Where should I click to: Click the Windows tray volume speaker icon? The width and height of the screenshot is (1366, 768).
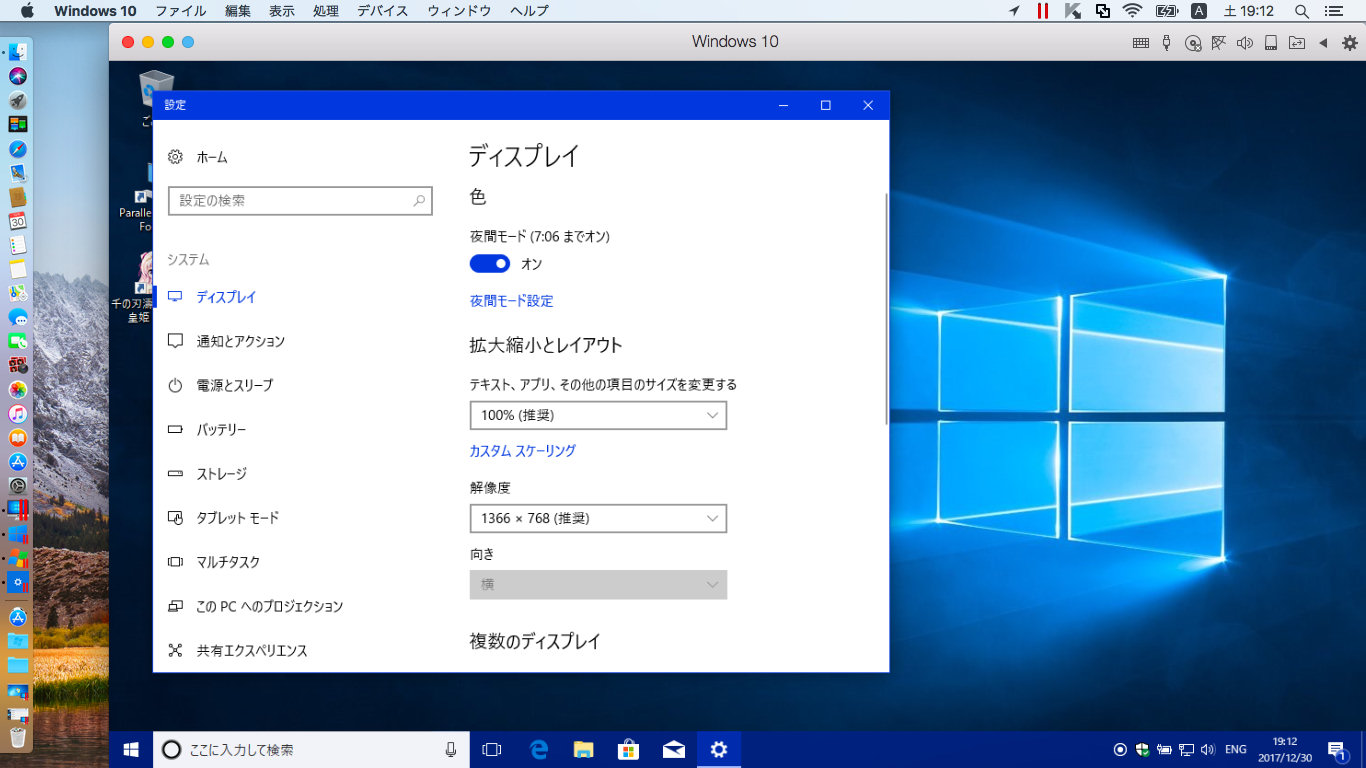click(x=1207, y=749)
